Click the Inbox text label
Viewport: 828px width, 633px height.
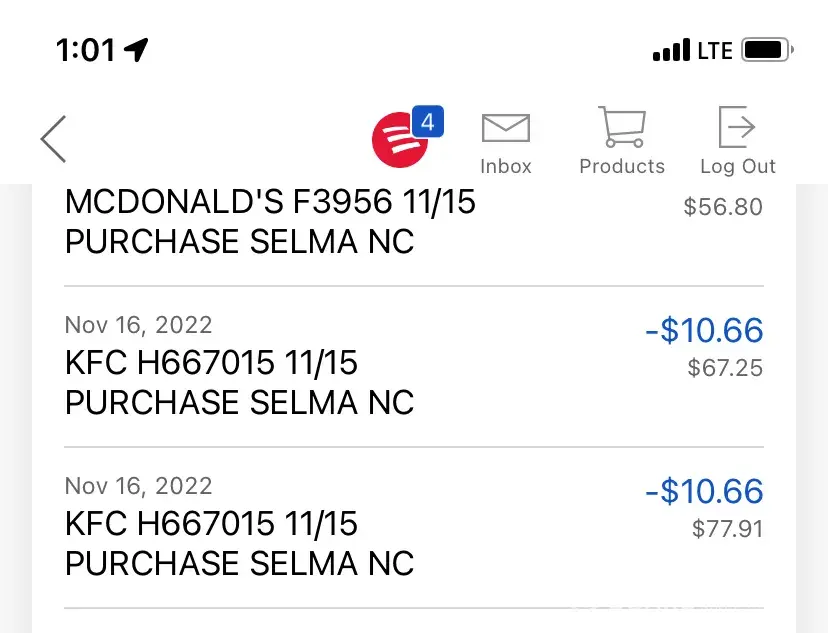coord(506,166)
